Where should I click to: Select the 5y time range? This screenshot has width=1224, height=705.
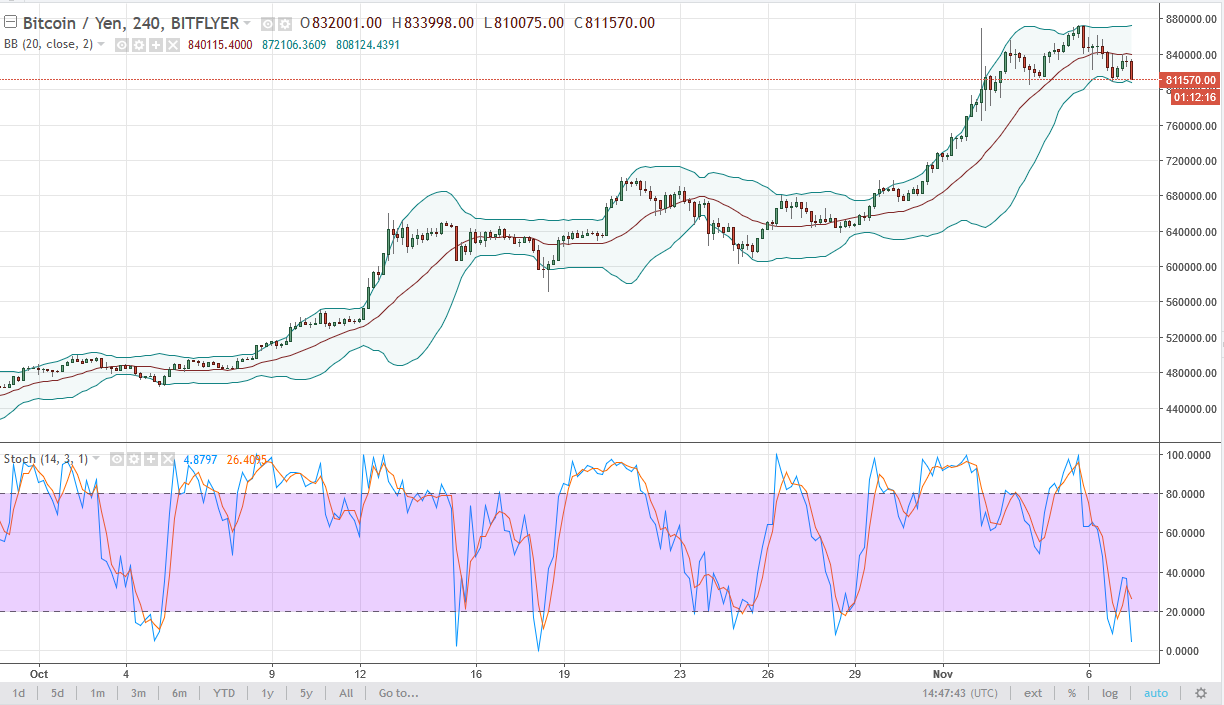[x=306, y=693]
